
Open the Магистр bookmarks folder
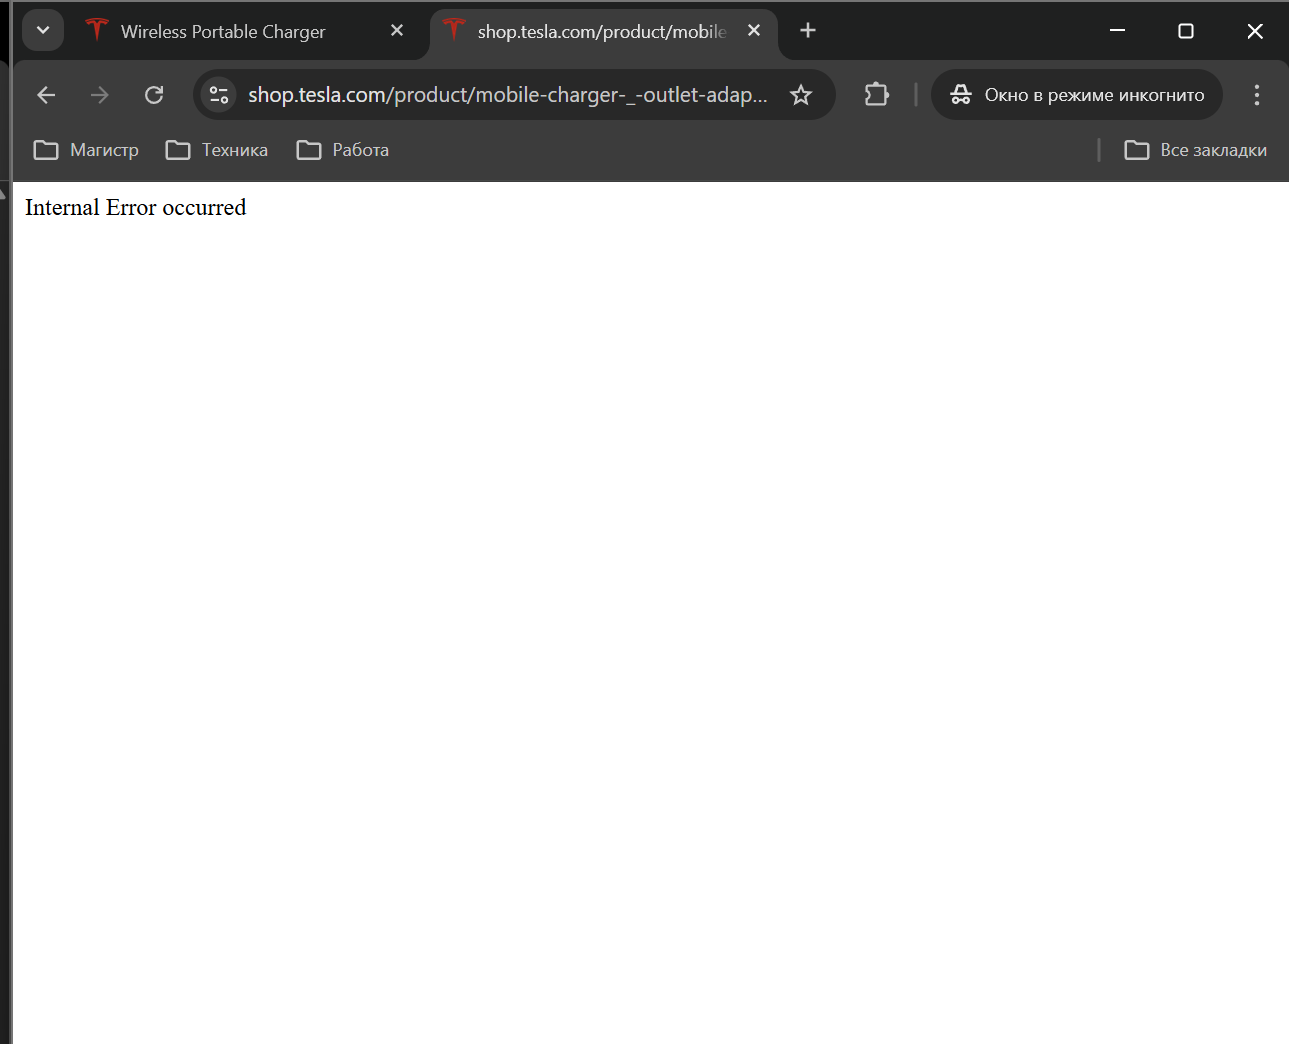(87, 150)
